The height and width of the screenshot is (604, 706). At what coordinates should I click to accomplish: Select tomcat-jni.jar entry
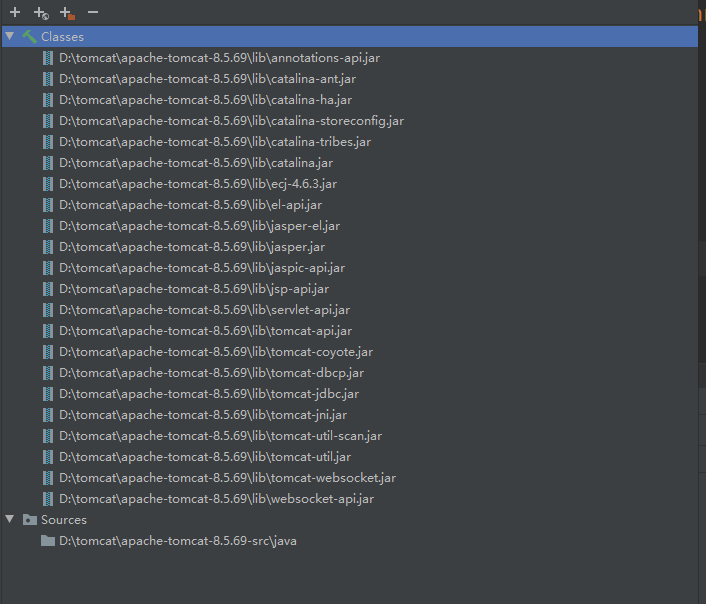(x=203, y=414)
